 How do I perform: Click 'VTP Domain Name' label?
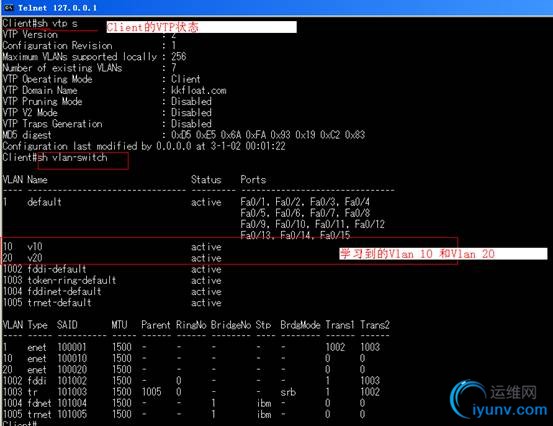pos(40,90)
